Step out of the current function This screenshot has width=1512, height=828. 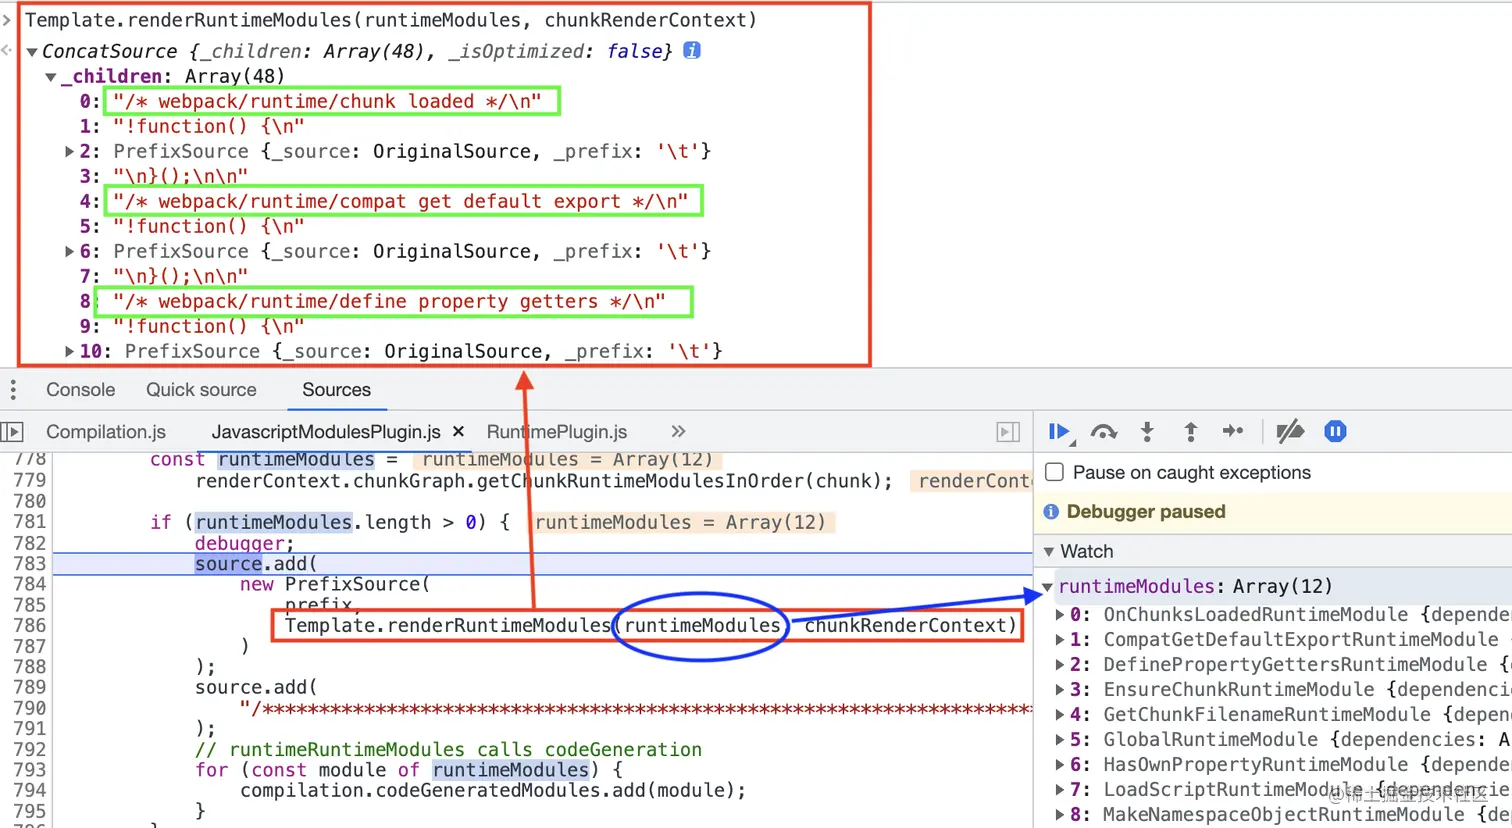click(x=1190, y=432)
